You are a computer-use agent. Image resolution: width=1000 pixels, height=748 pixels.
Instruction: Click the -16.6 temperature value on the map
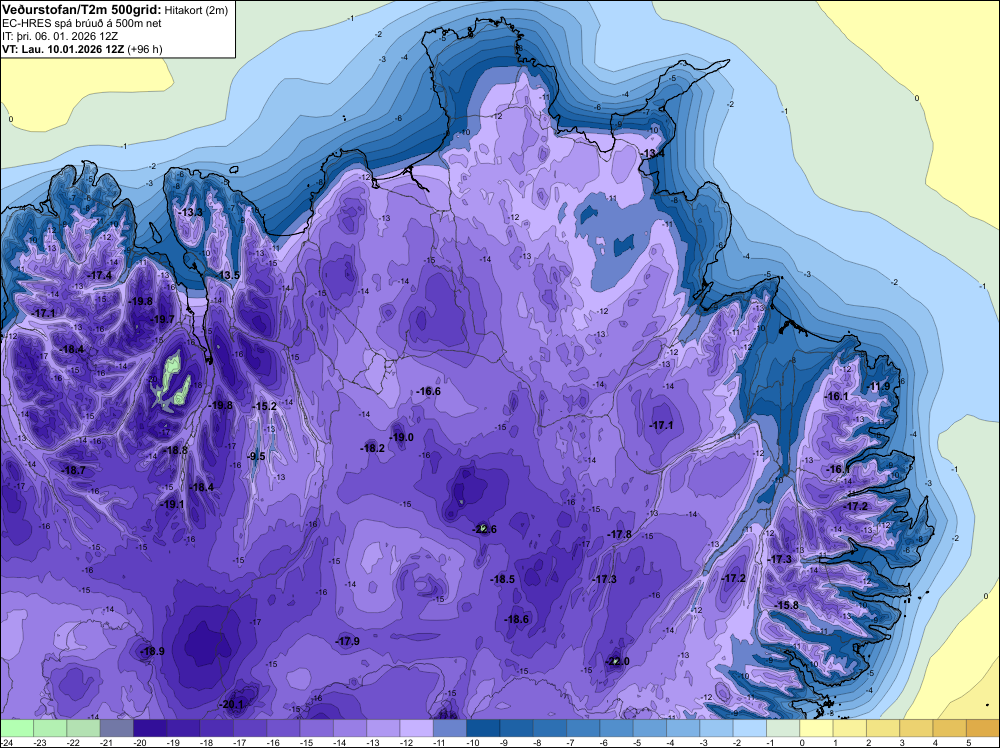click(x=428, y=391)
